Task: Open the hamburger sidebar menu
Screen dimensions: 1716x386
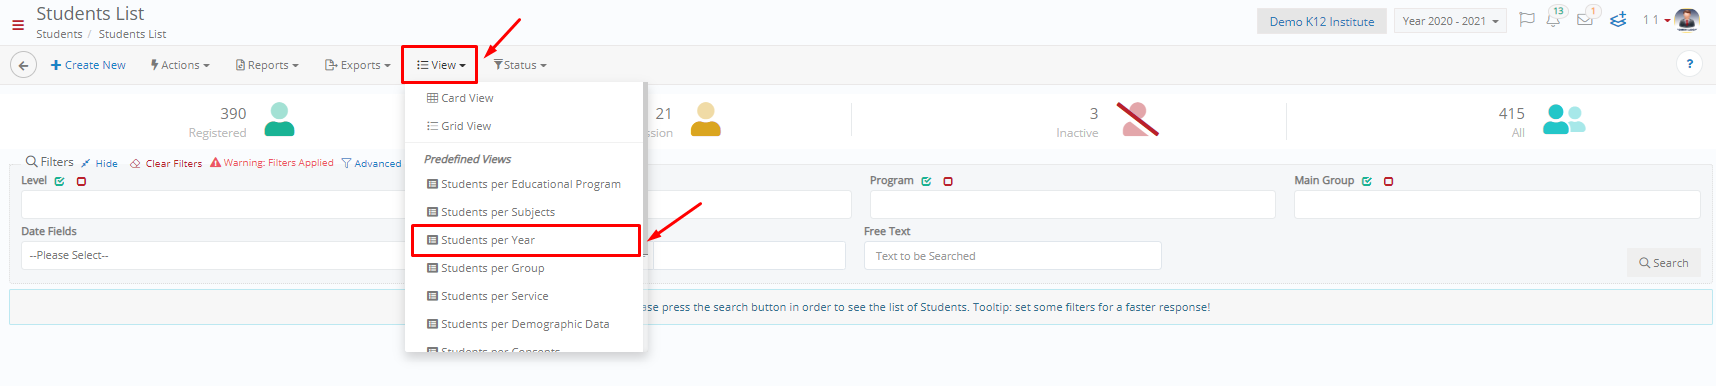Action: point(18,25)
